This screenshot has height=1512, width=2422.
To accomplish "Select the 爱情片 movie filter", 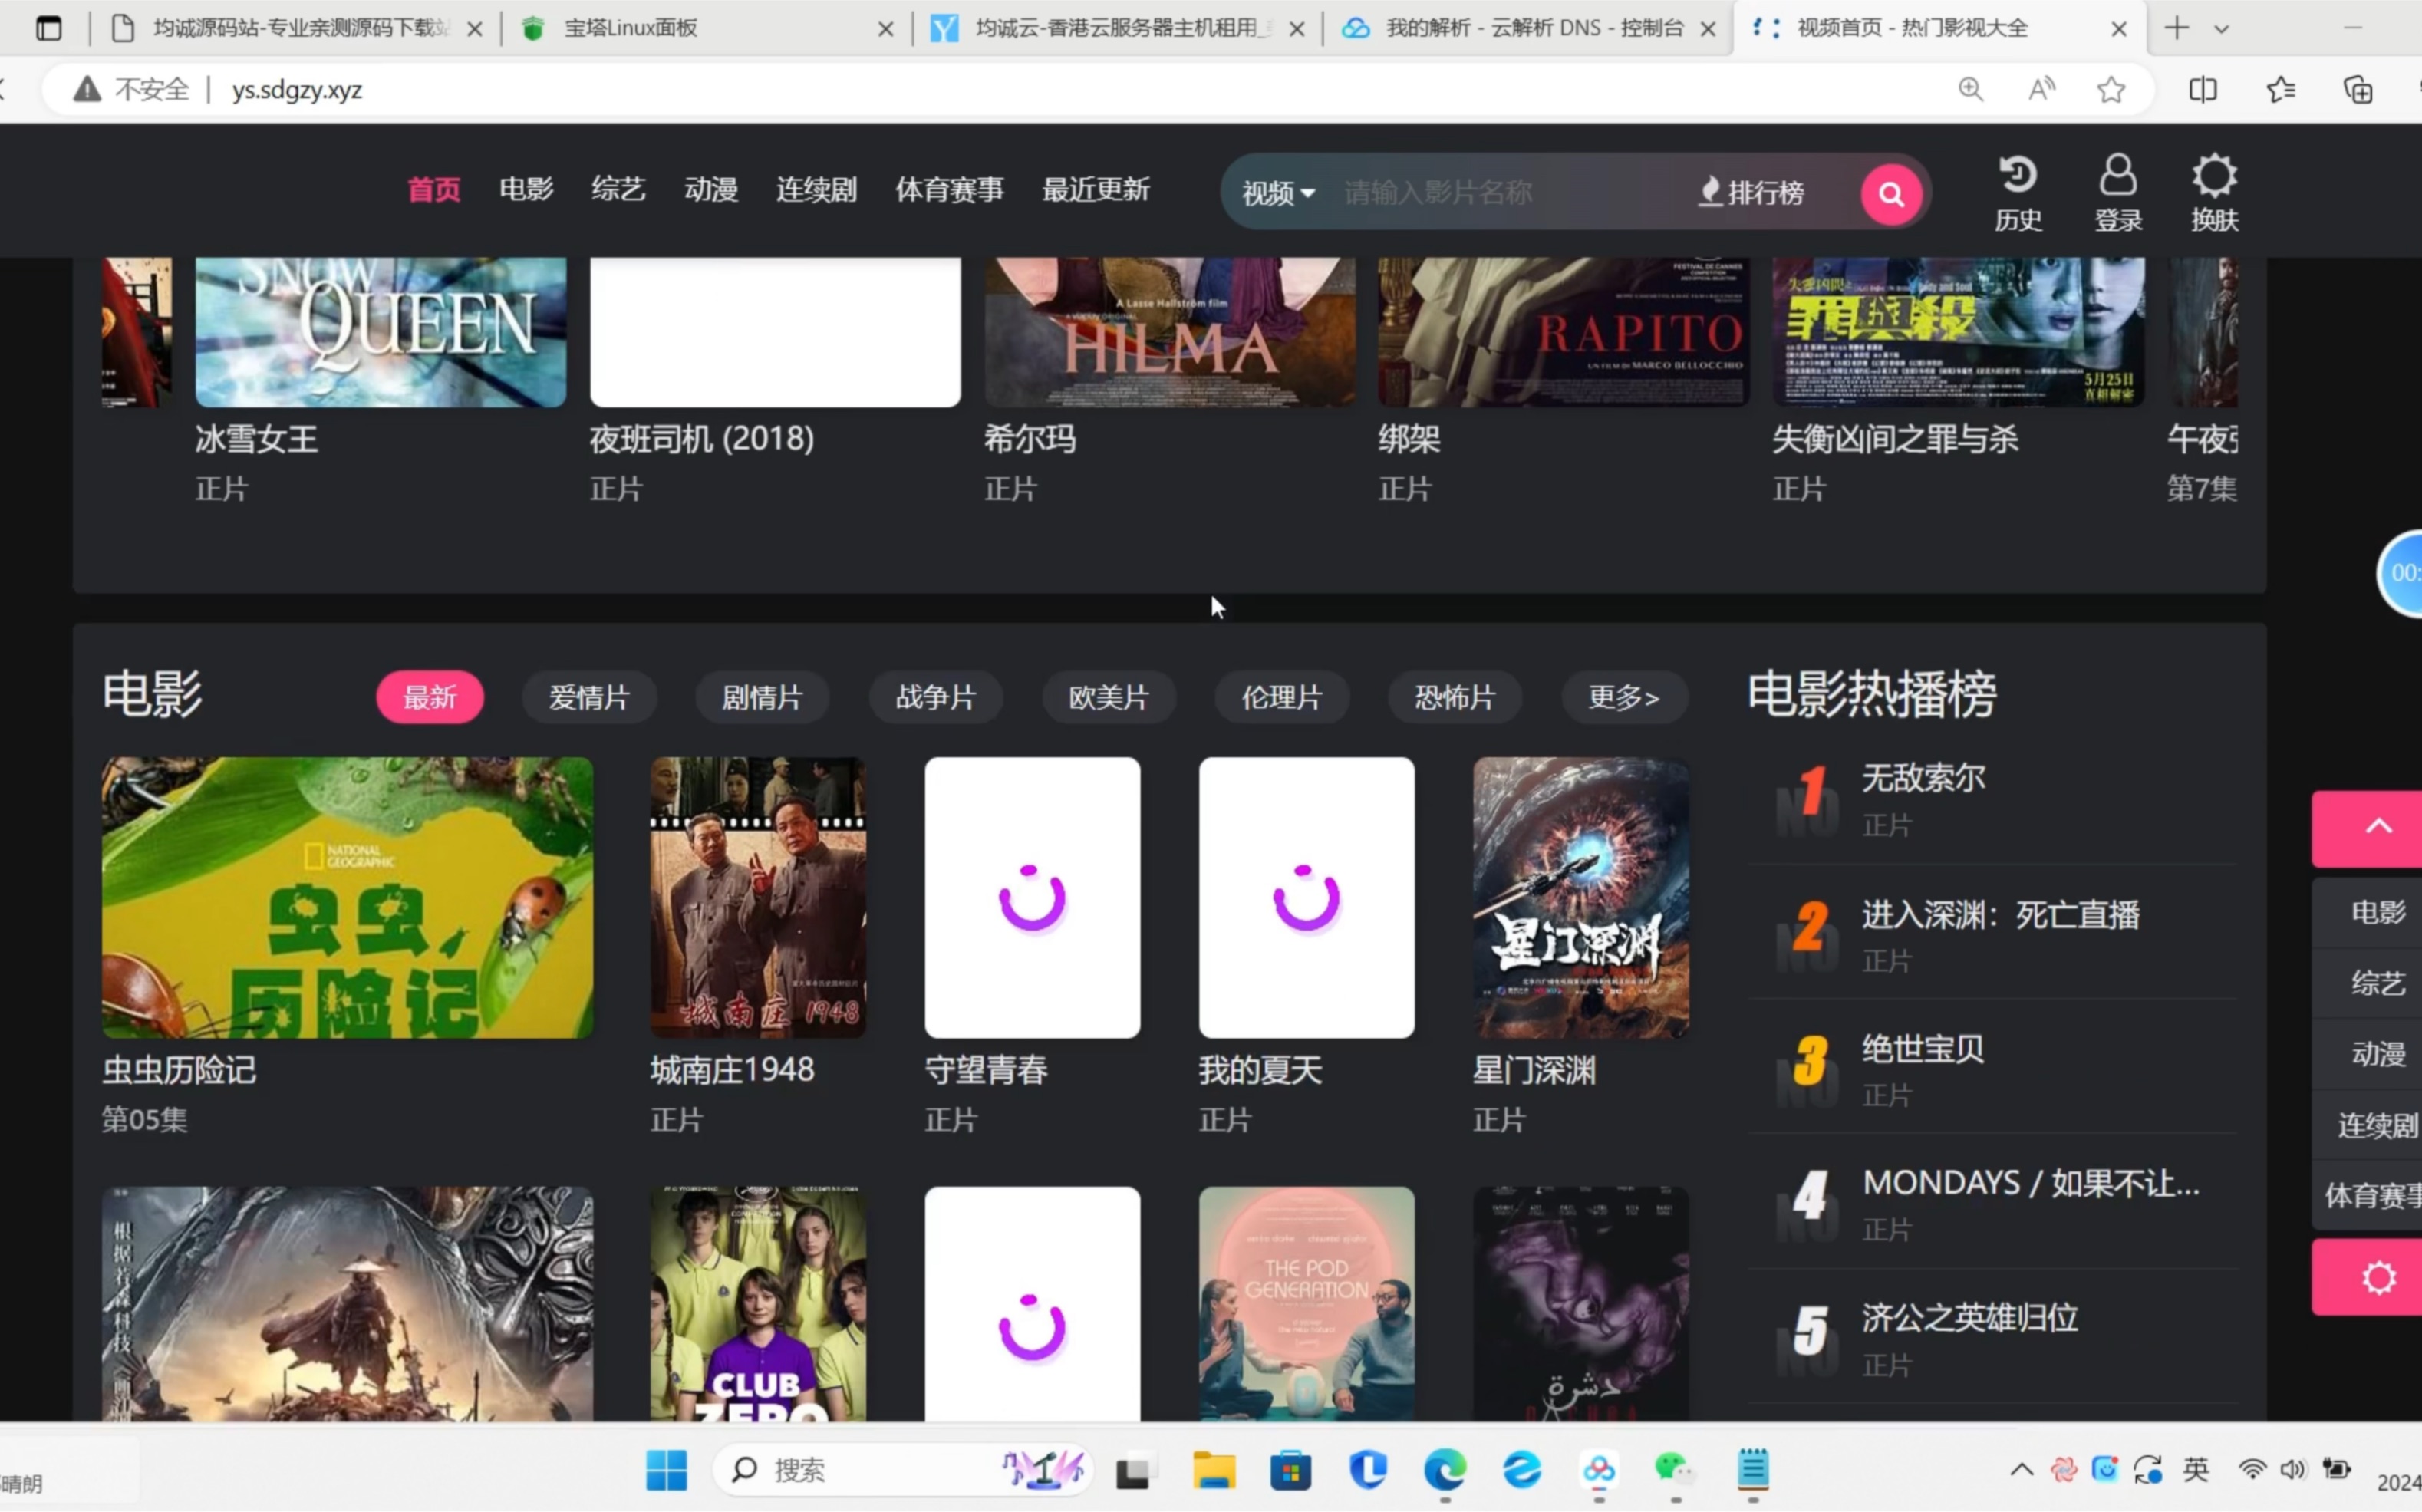I will pyautogui.click(x=589, y=697).
